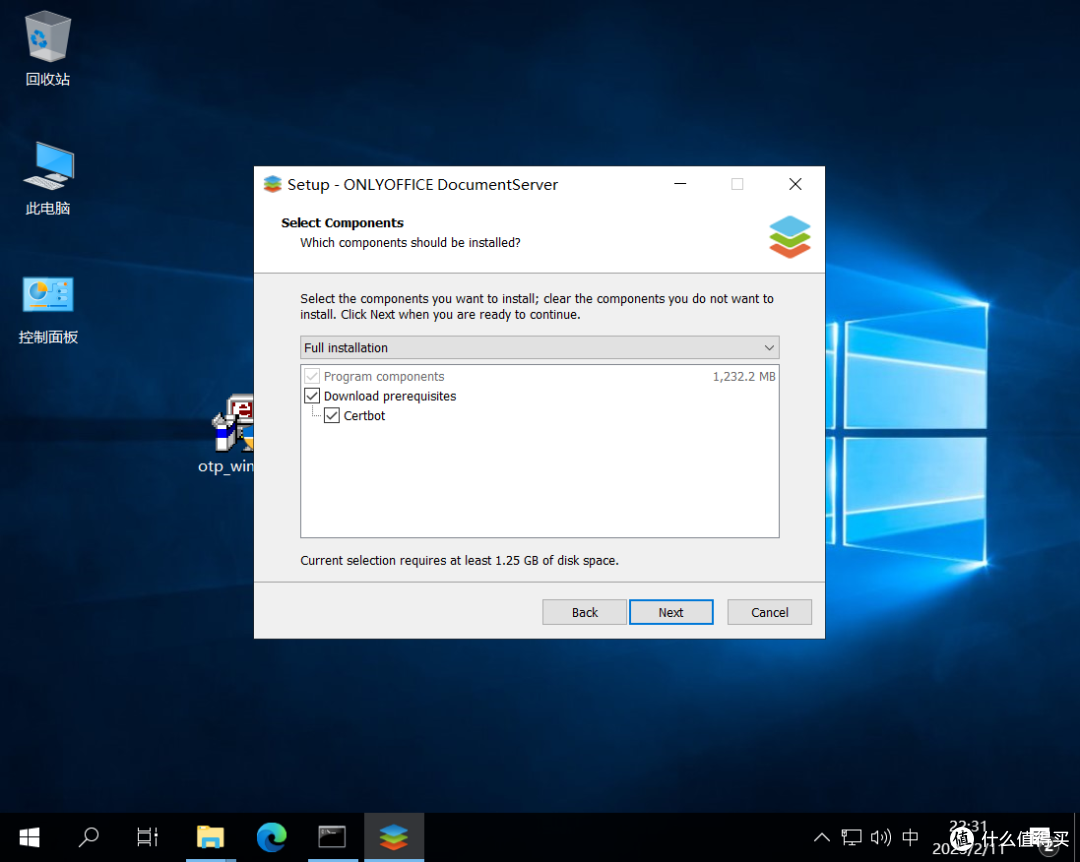Open the volume tray icon

880,837
